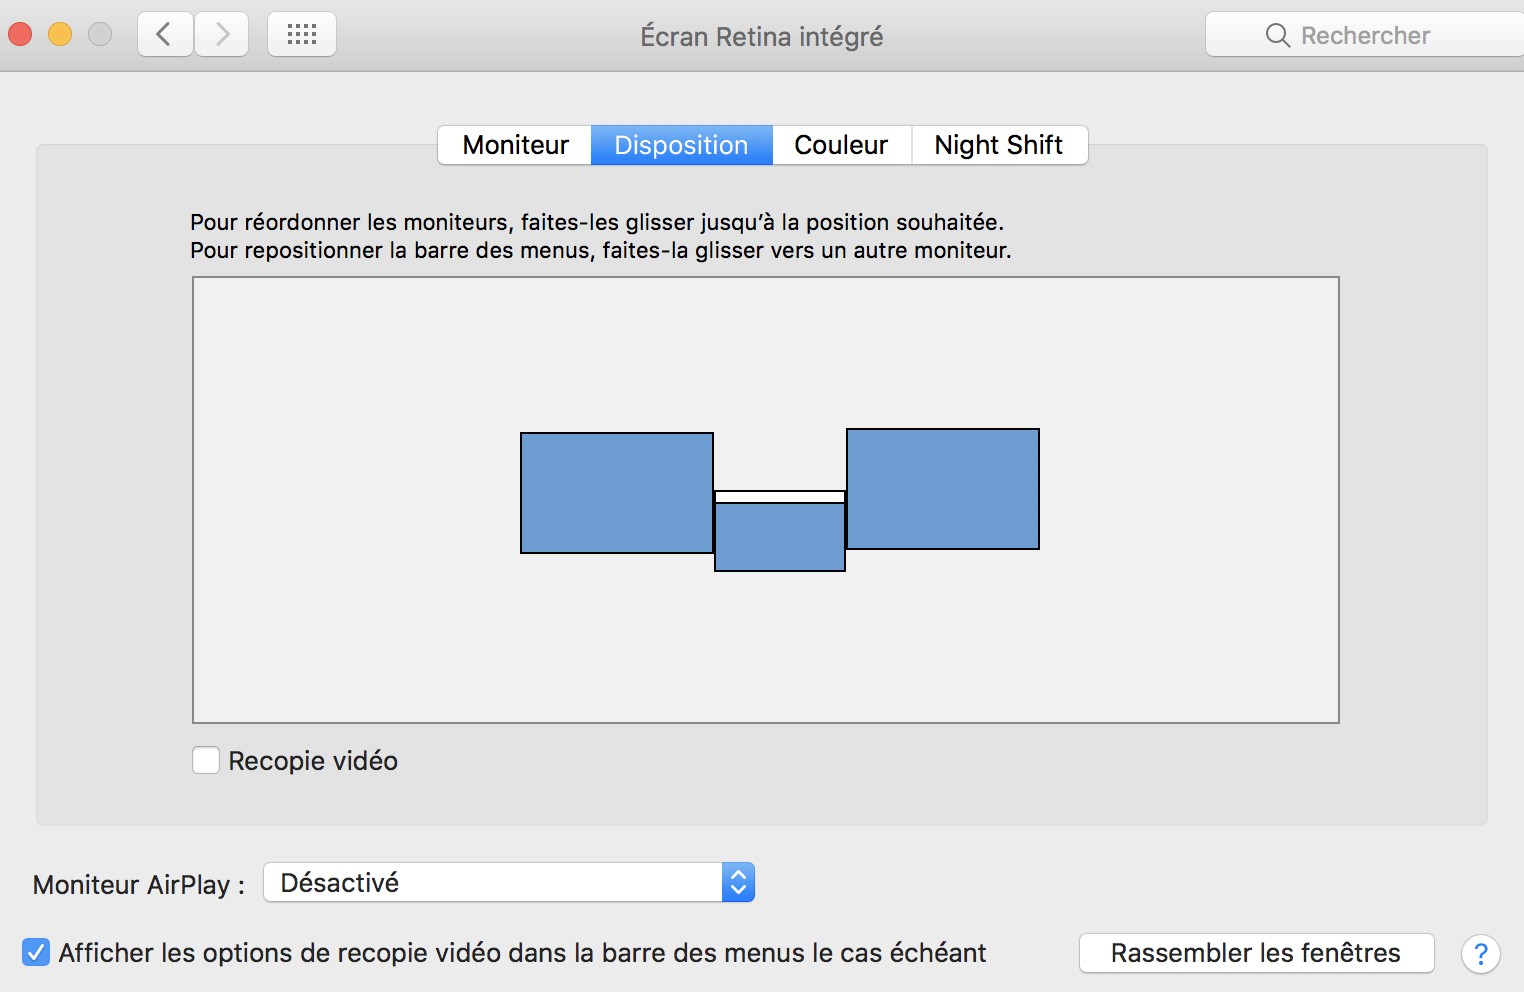Select the small center monitor rectangle

tap(780, 537)
